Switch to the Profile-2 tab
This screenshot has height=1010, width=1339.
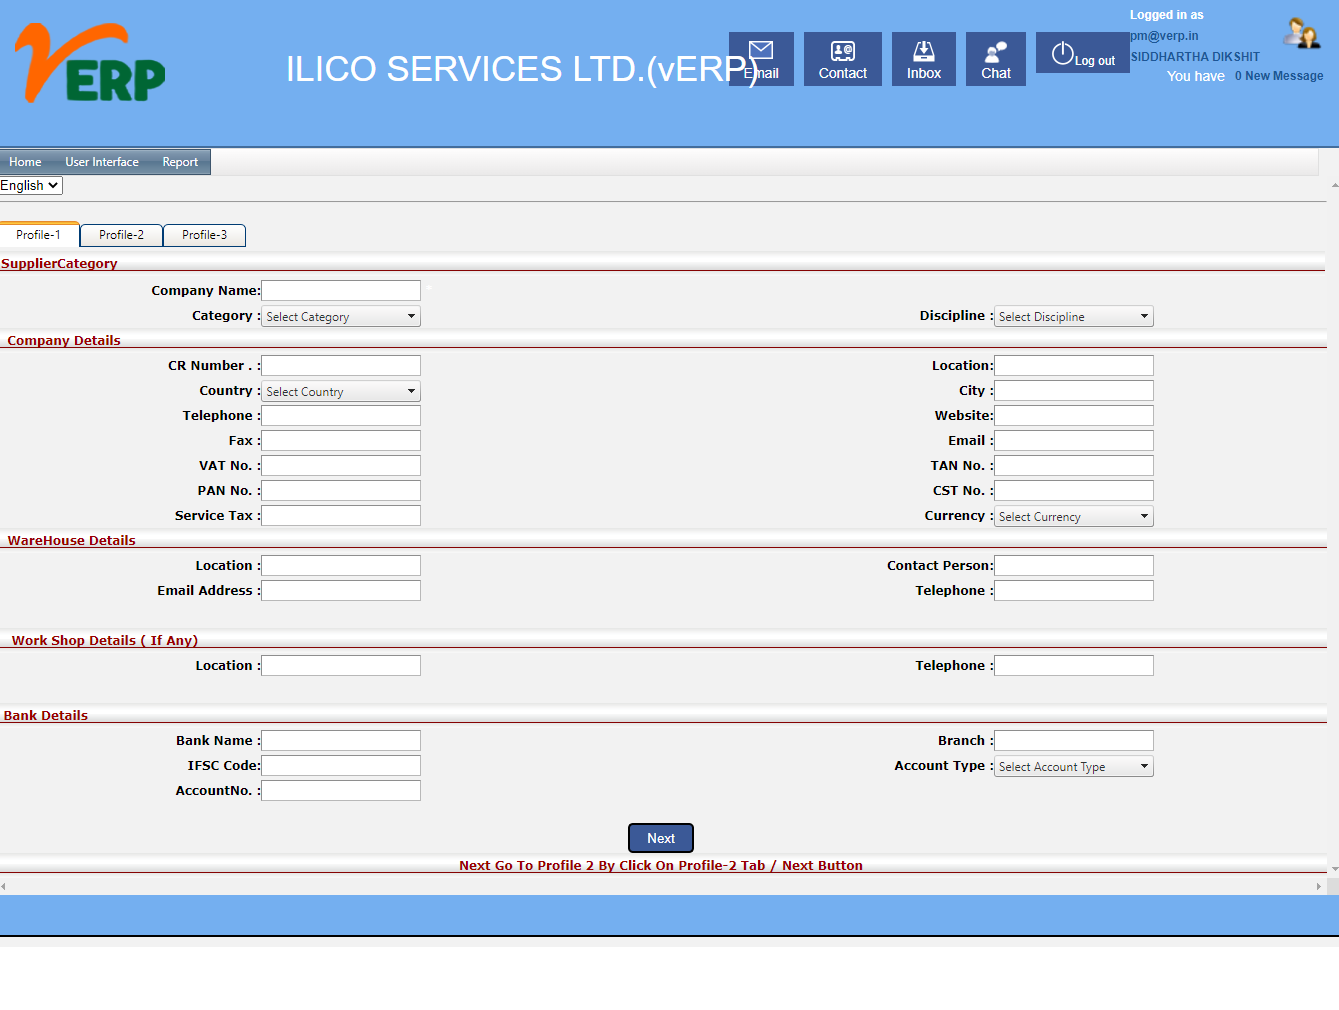point(121,235)
